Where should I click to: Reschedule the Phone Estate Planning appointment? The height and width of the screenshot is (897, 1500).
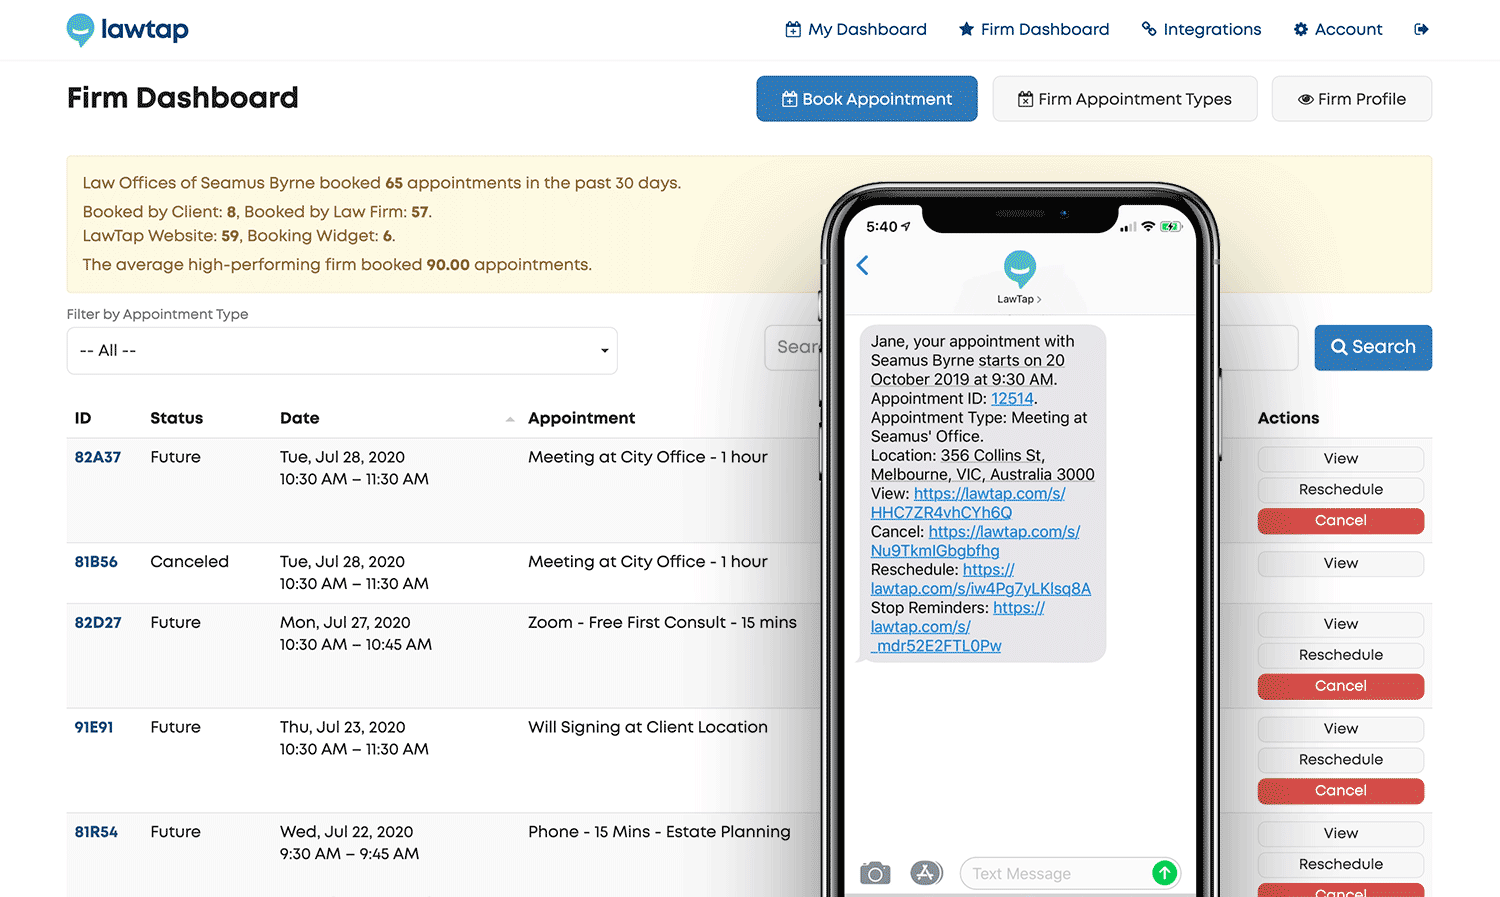1341,865
